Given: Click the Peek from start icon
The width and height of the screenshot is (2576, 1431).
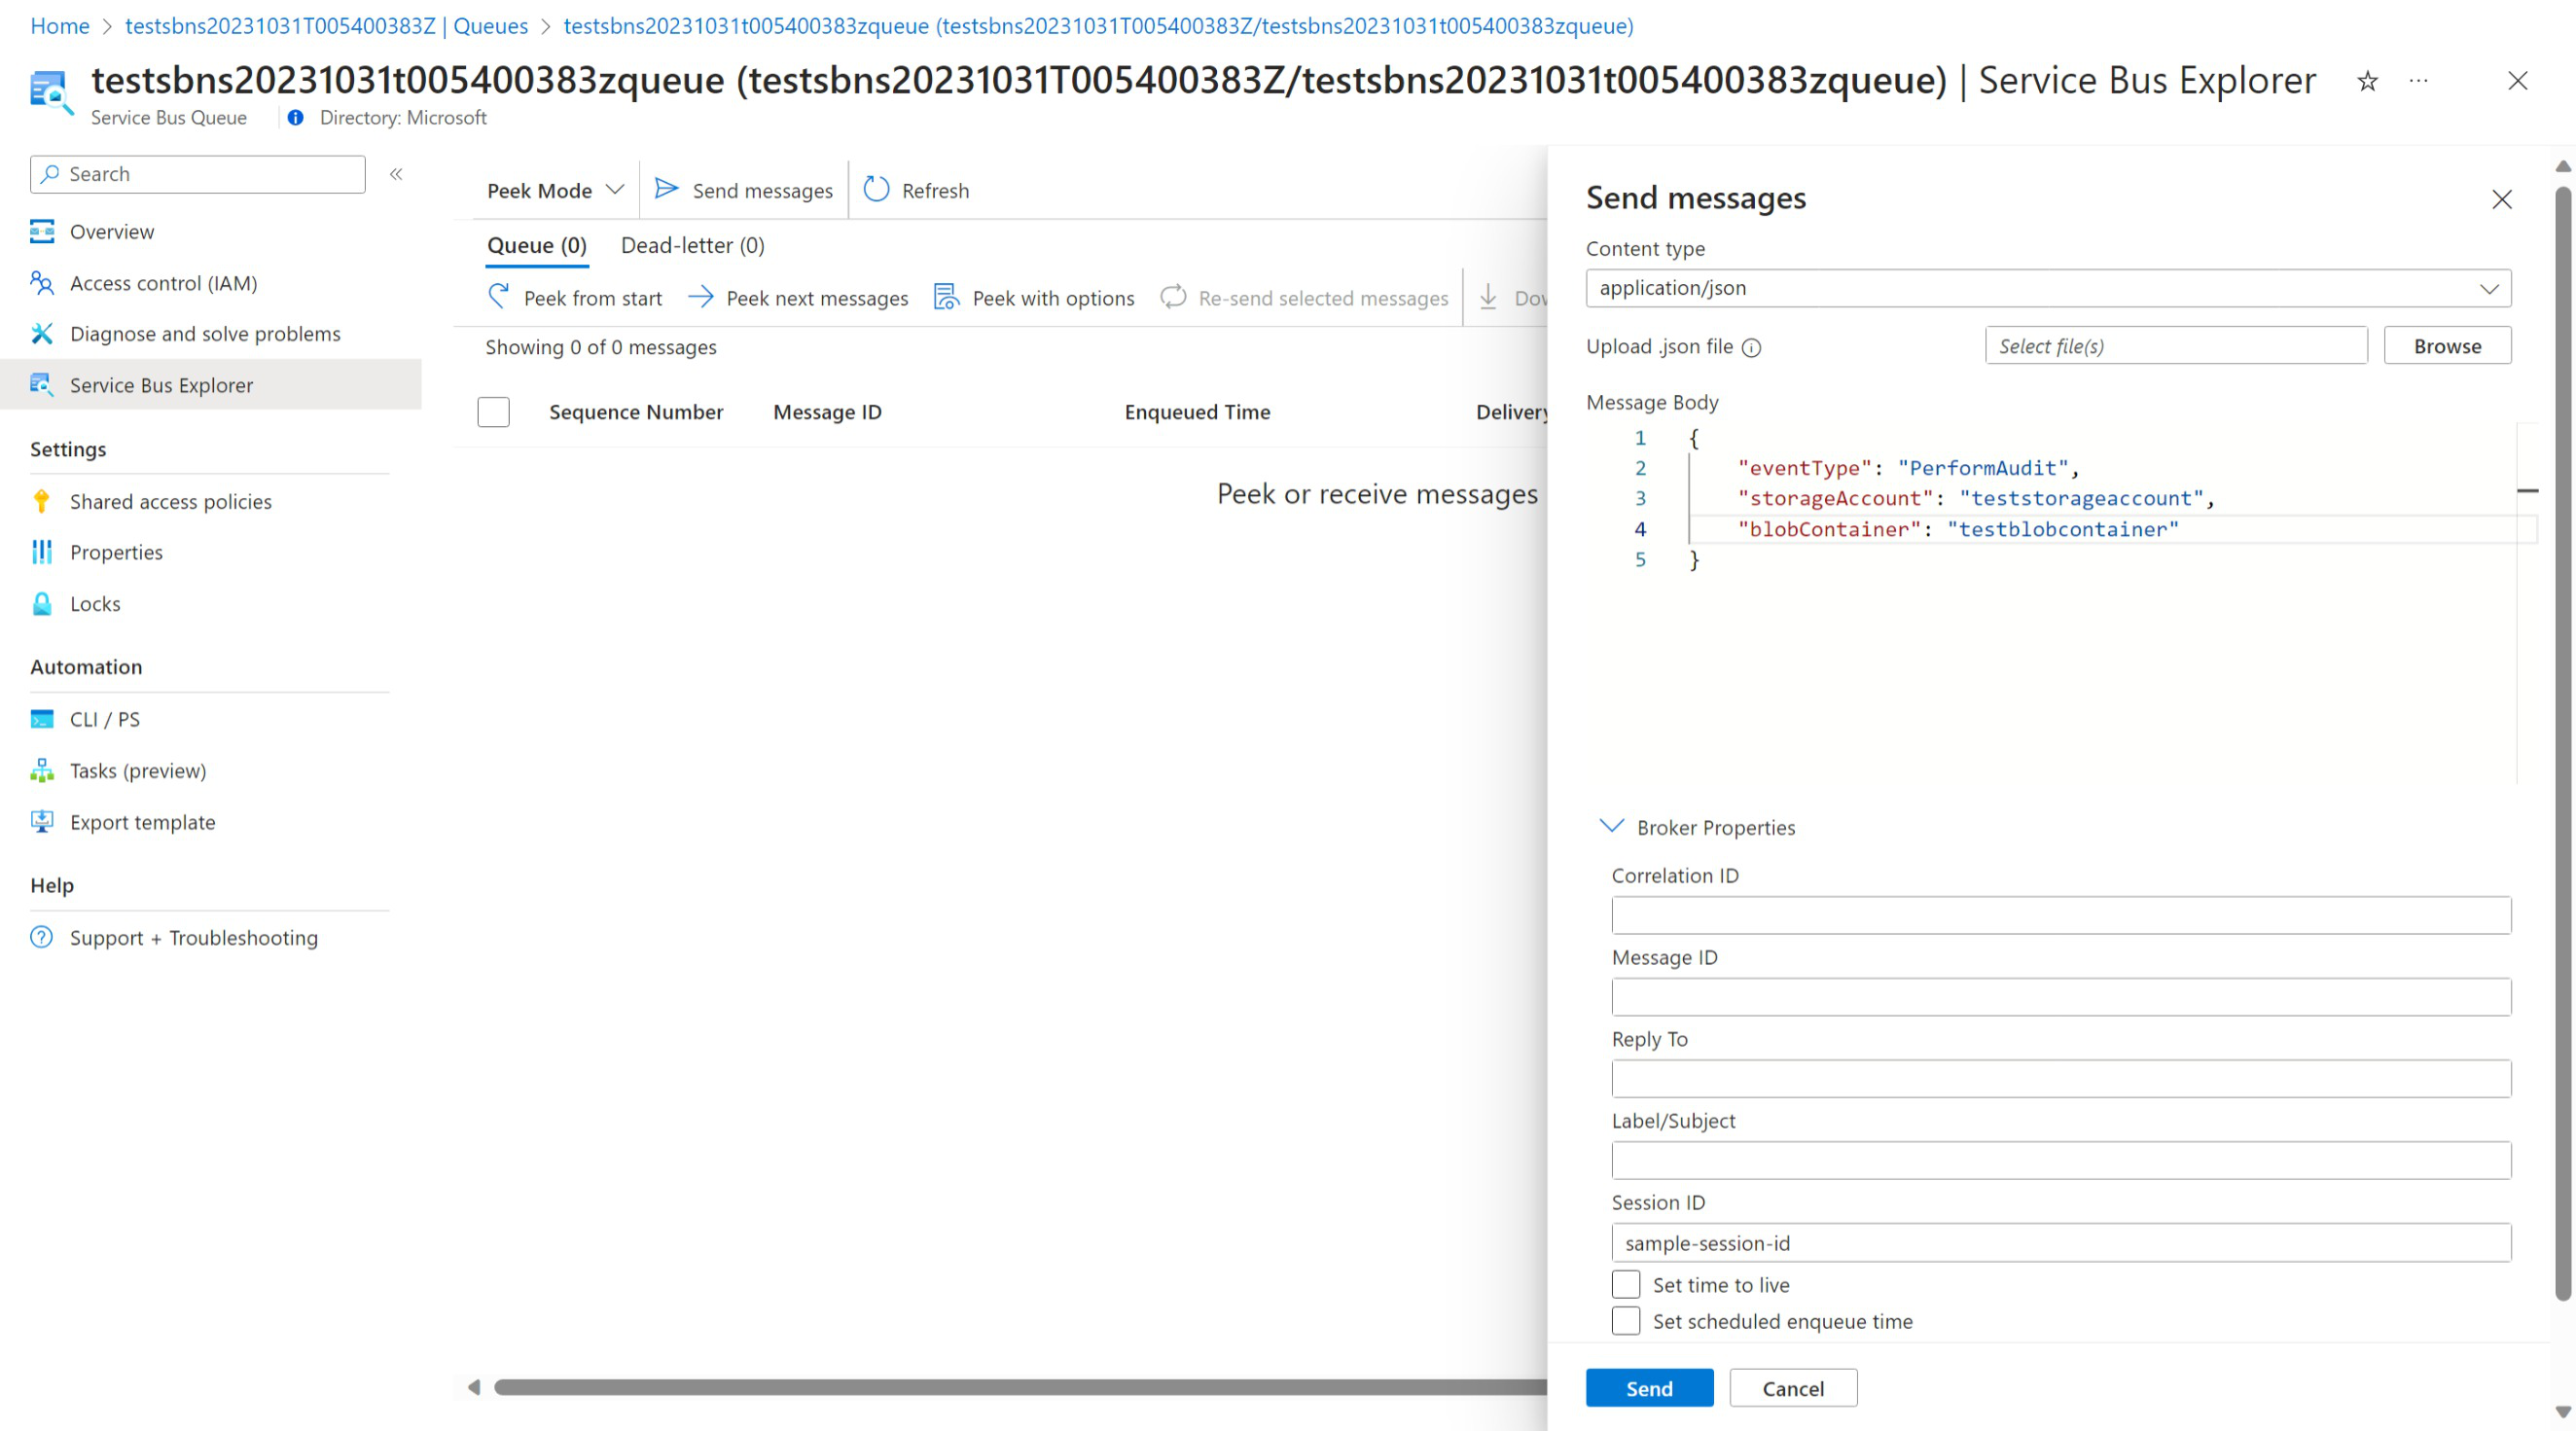Looking at the screenshot, I should coord(500,296).
